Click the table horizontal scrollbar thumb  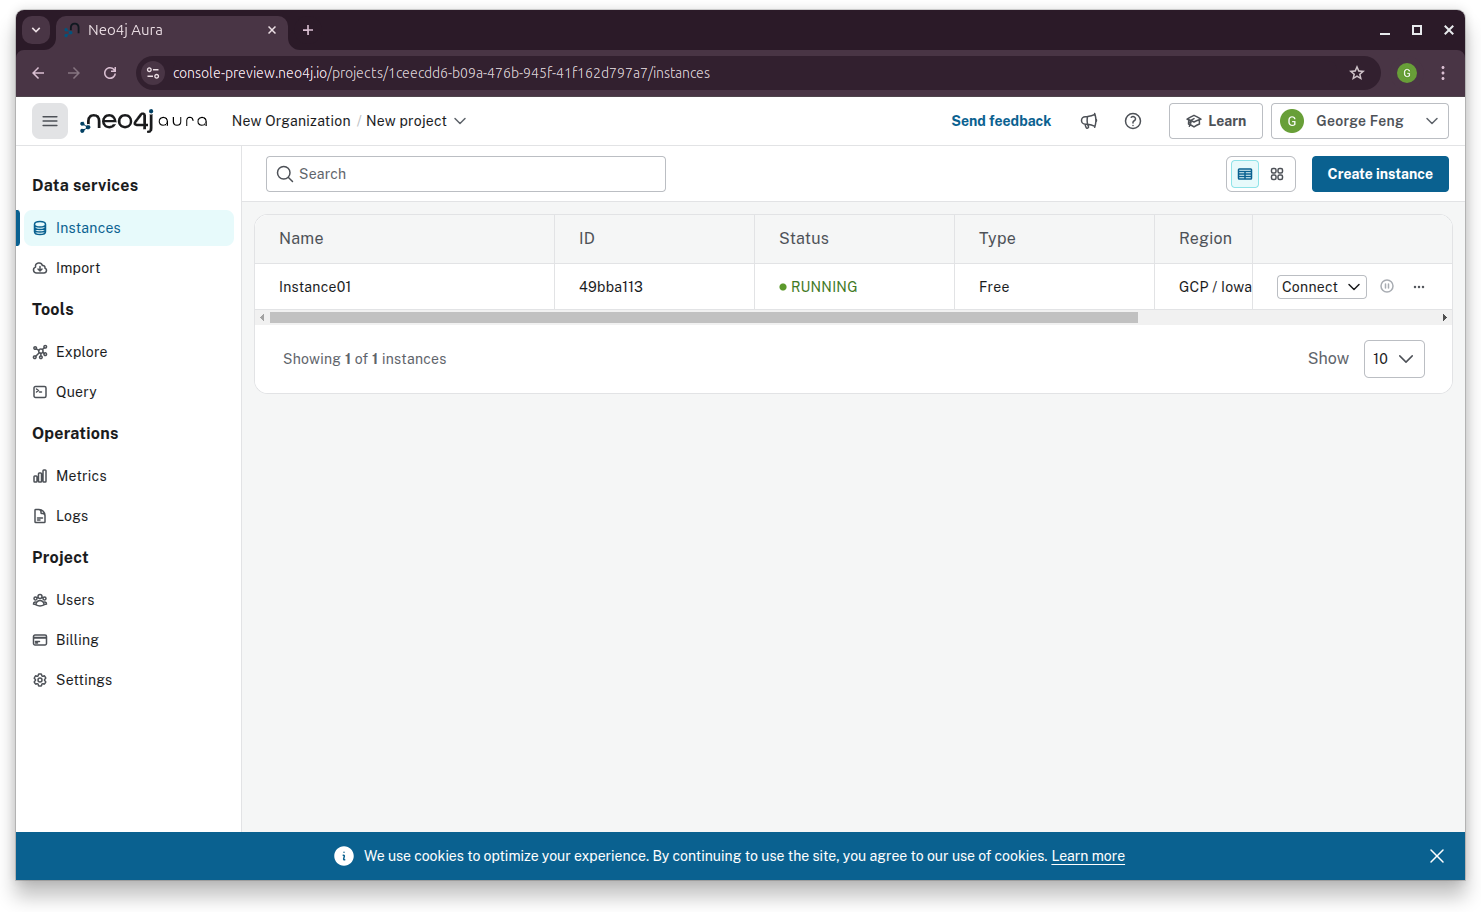(704, 318)
